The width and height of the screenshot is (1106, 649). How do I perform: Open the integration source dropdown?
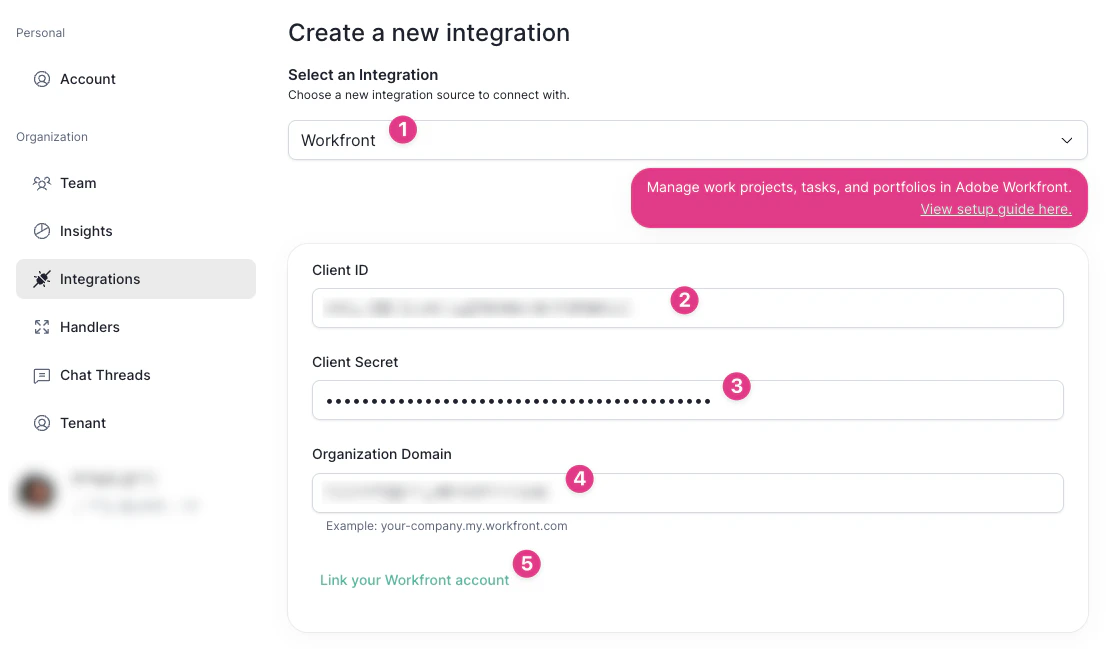(687, 140)
